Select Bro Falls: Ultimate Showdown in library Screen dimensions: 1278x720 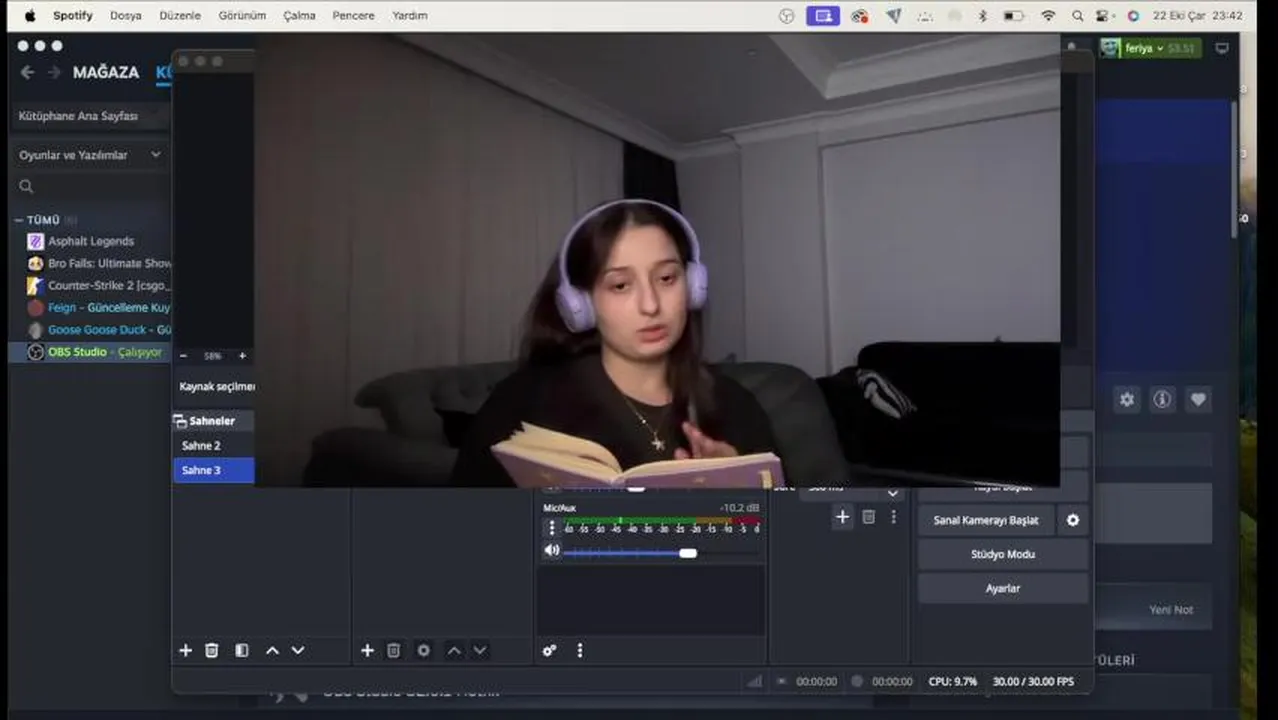click(x=98, y=263)
